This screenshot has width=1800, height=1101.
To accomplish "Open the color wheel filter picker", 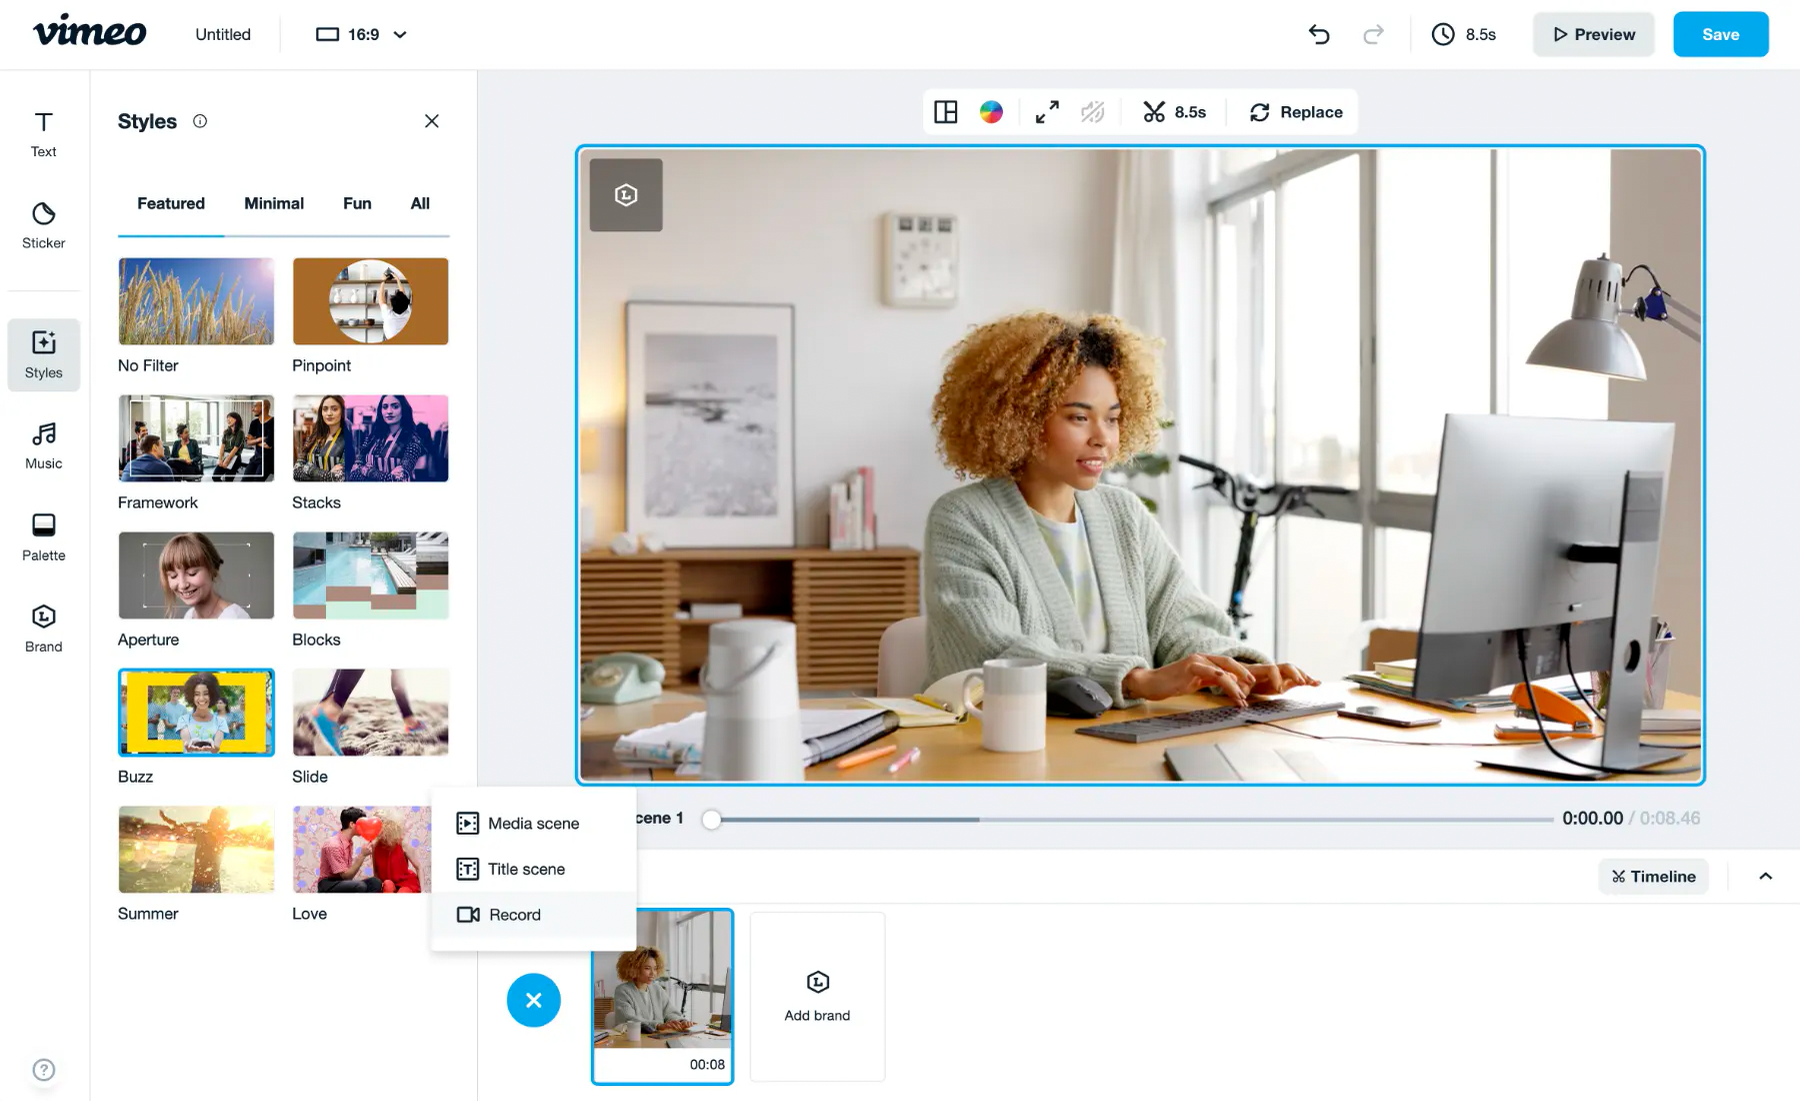I will coord(991,112).
